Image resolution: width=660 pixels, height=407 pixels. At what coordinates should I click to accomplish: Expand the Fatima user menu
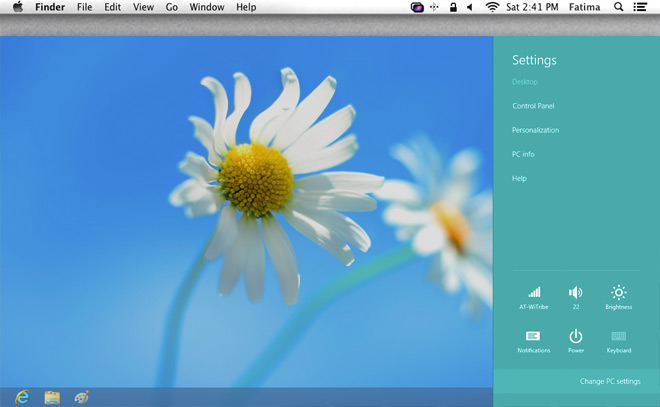(x=585, y=7)
